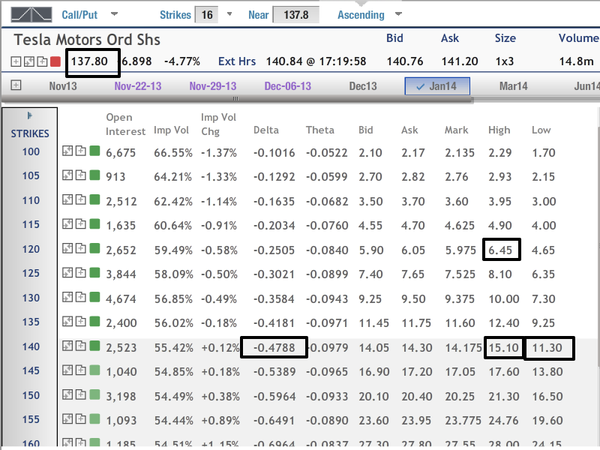Click chart icon in the 120 strike row
This screenshot has width=600, height=450.
tap(67, 248)
